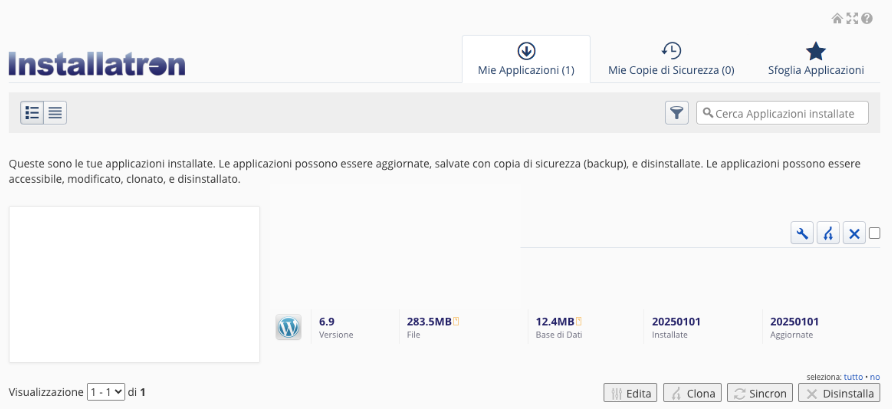The width and height of the screenshot is (892, 409).
Task: Switch to detailed list view icon
Action: pyautogui.click(x=32, y=113)
